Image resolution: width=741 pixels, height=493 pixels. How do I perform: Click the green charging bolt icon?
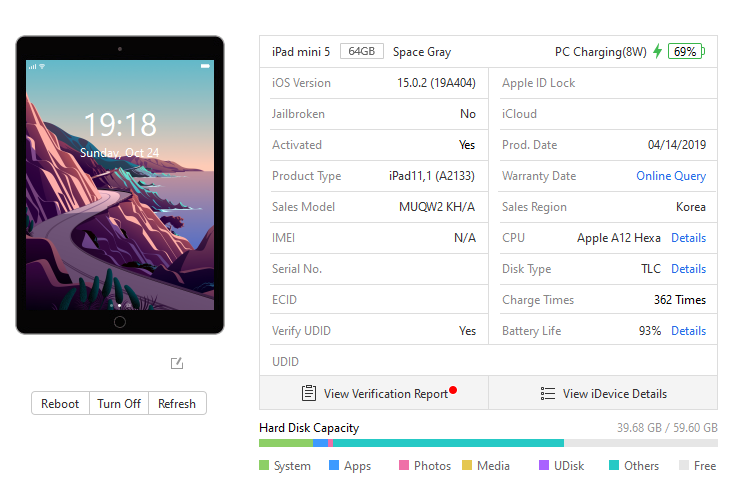(x=657, y=51)
